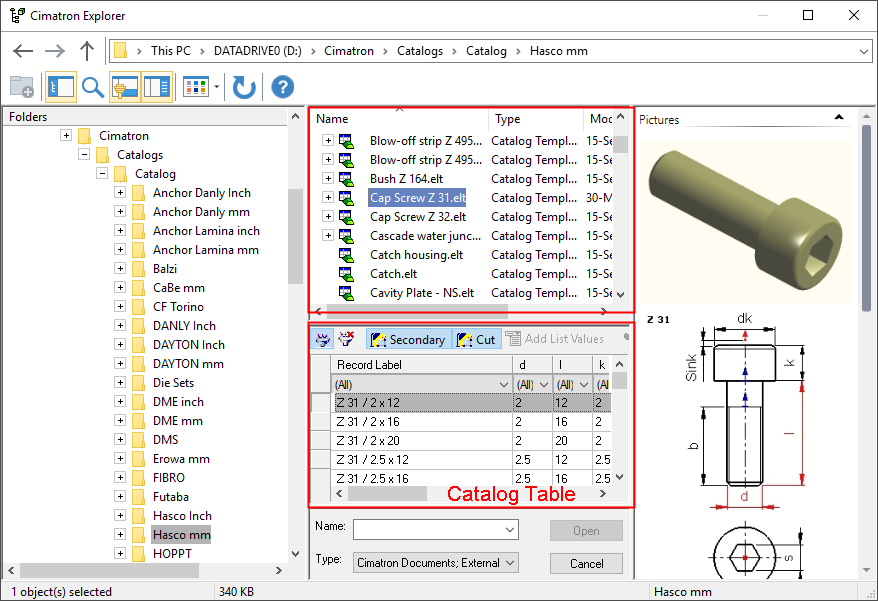Click Hasco mm in the breadcrumb

tap(559, 51)
